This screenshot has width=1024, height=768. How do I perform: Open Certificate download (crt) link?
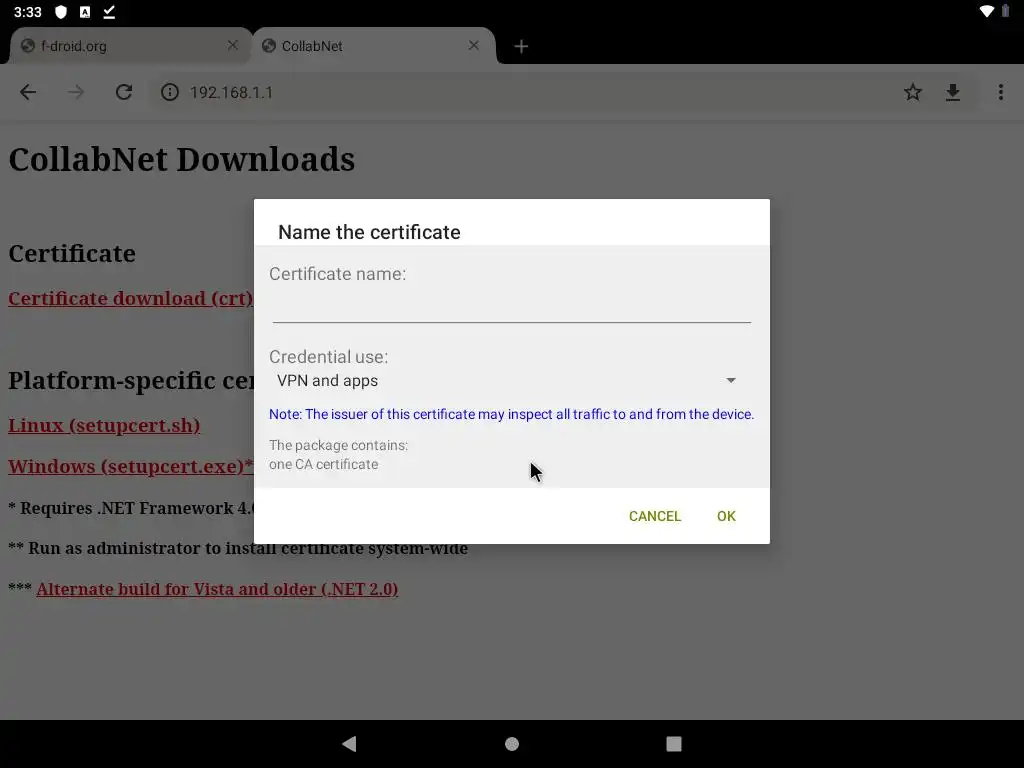tap(131, 298)
